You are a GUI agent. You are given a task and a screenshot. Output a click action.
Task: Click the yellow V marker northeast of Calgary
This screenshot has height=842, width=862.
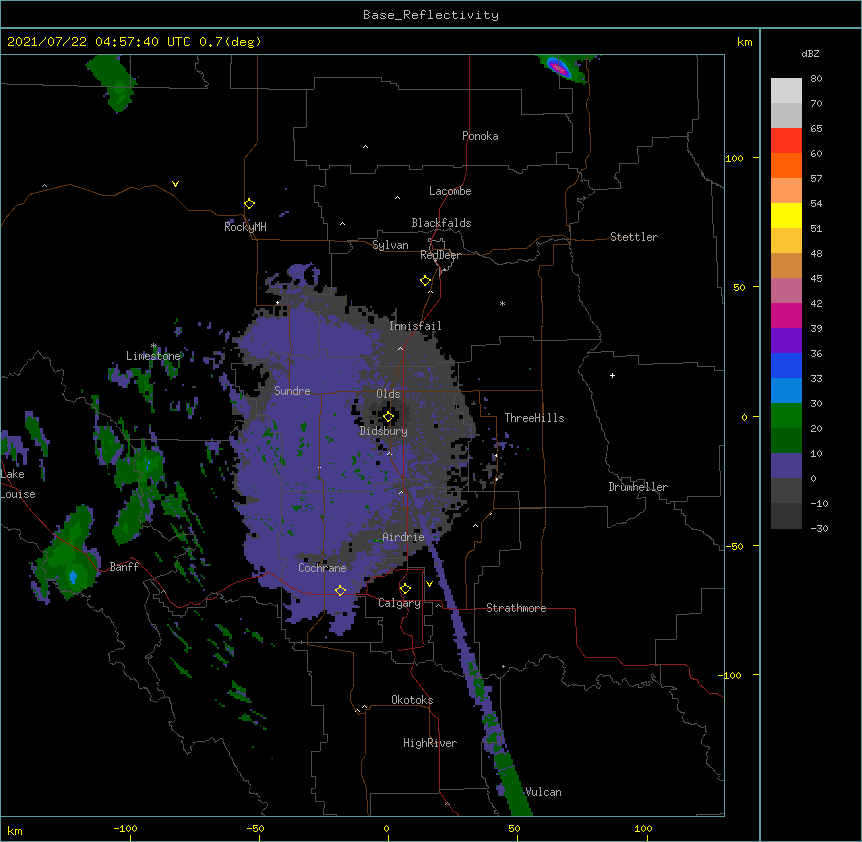point(429,584)
